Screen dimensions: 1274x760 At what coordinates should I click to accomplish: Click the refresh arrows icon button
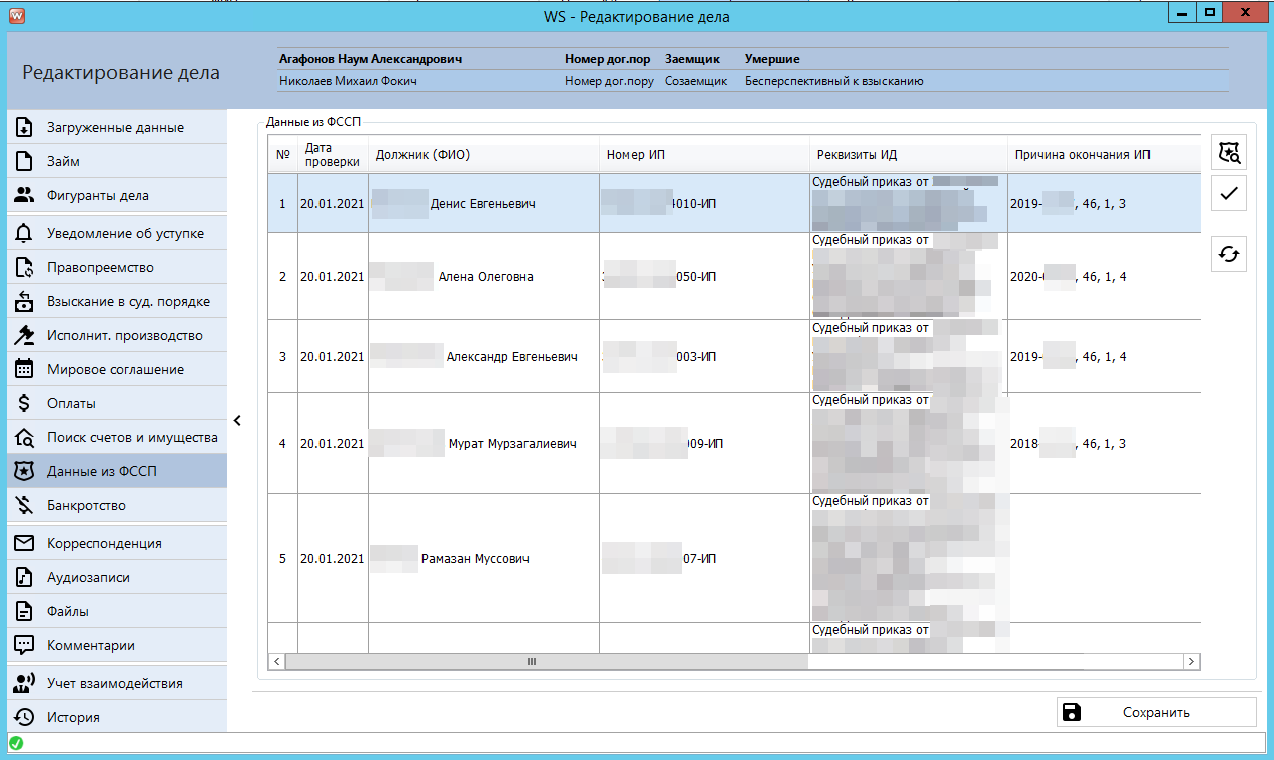[x=1229, y=255]
